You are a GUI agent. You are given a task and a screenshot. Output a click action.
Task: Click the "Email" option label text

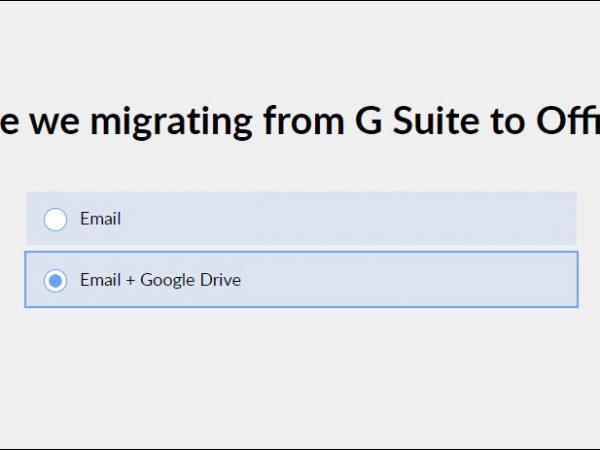point(100,219)
